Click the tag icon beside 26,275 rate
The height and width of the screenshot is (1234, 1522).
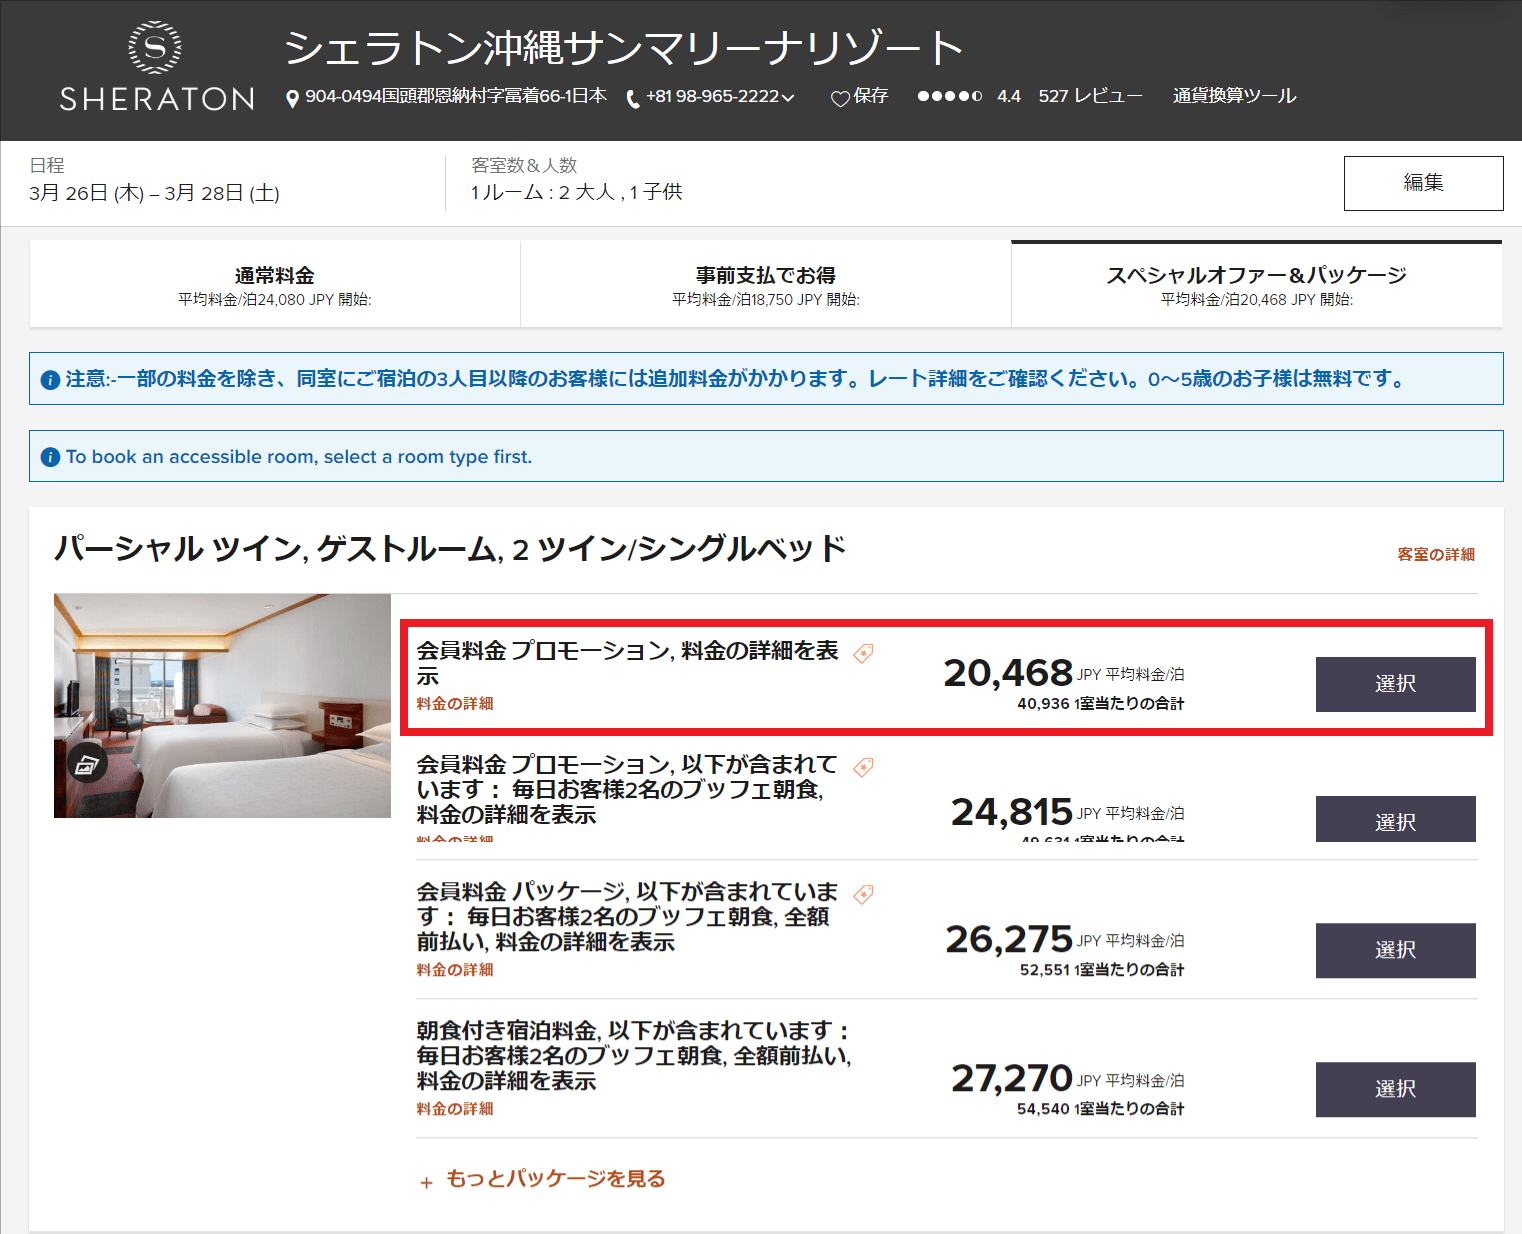(x=863, y=895)
